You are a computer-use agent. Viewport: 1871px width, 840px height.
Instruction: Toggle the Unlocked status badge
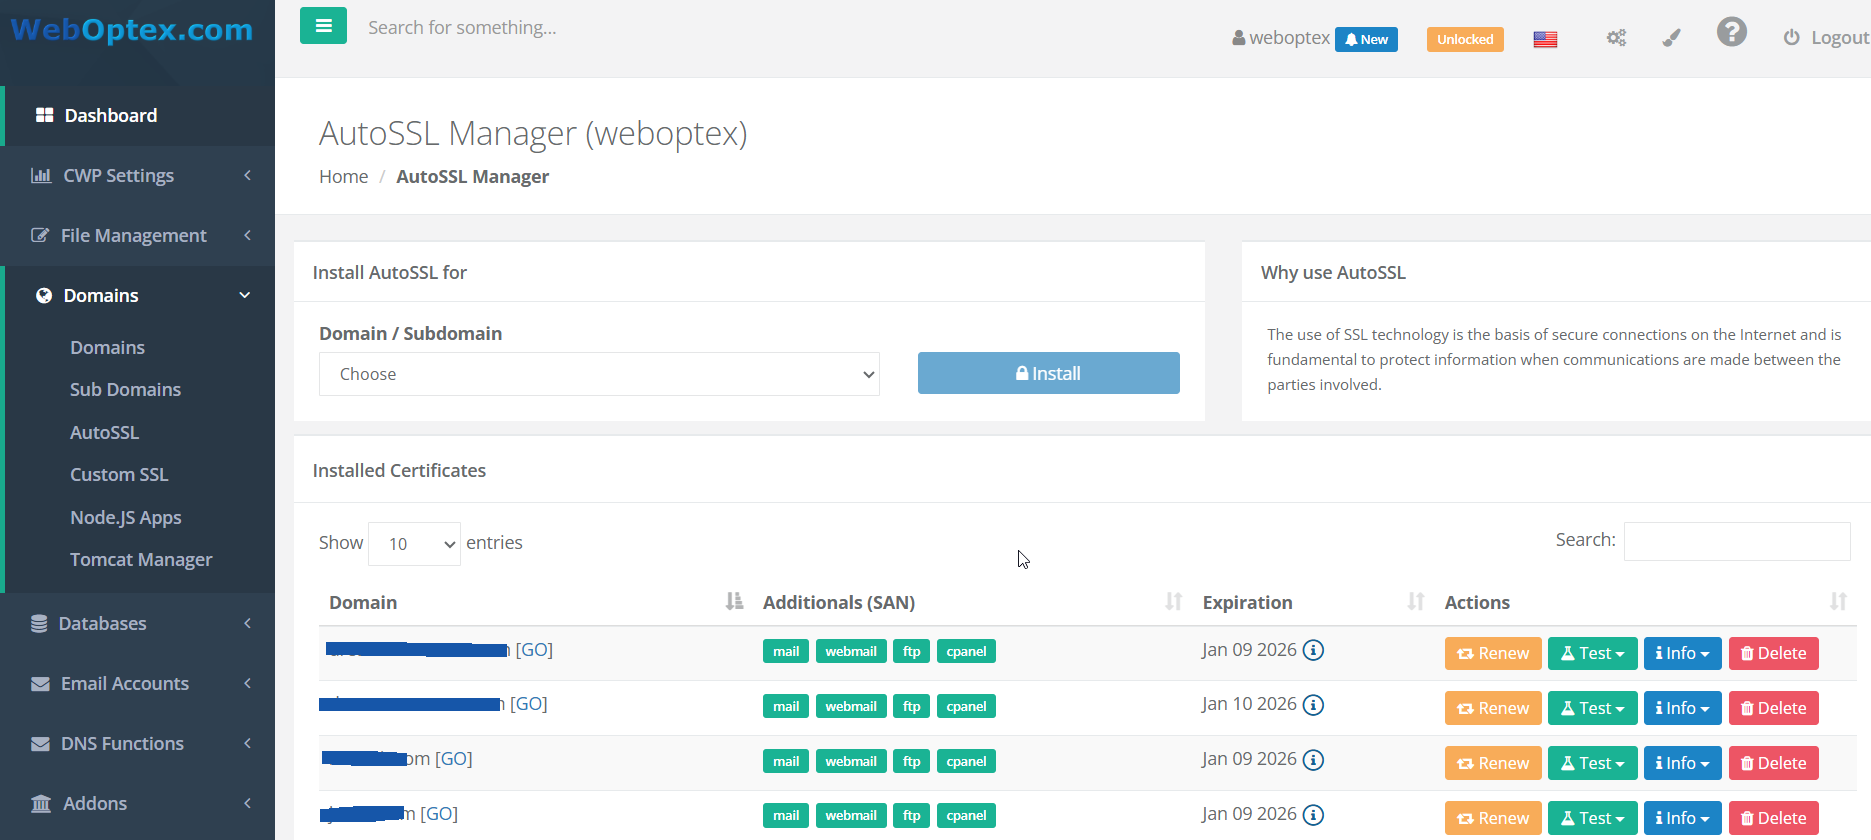pyautogui.click(x=1465, y=39)
